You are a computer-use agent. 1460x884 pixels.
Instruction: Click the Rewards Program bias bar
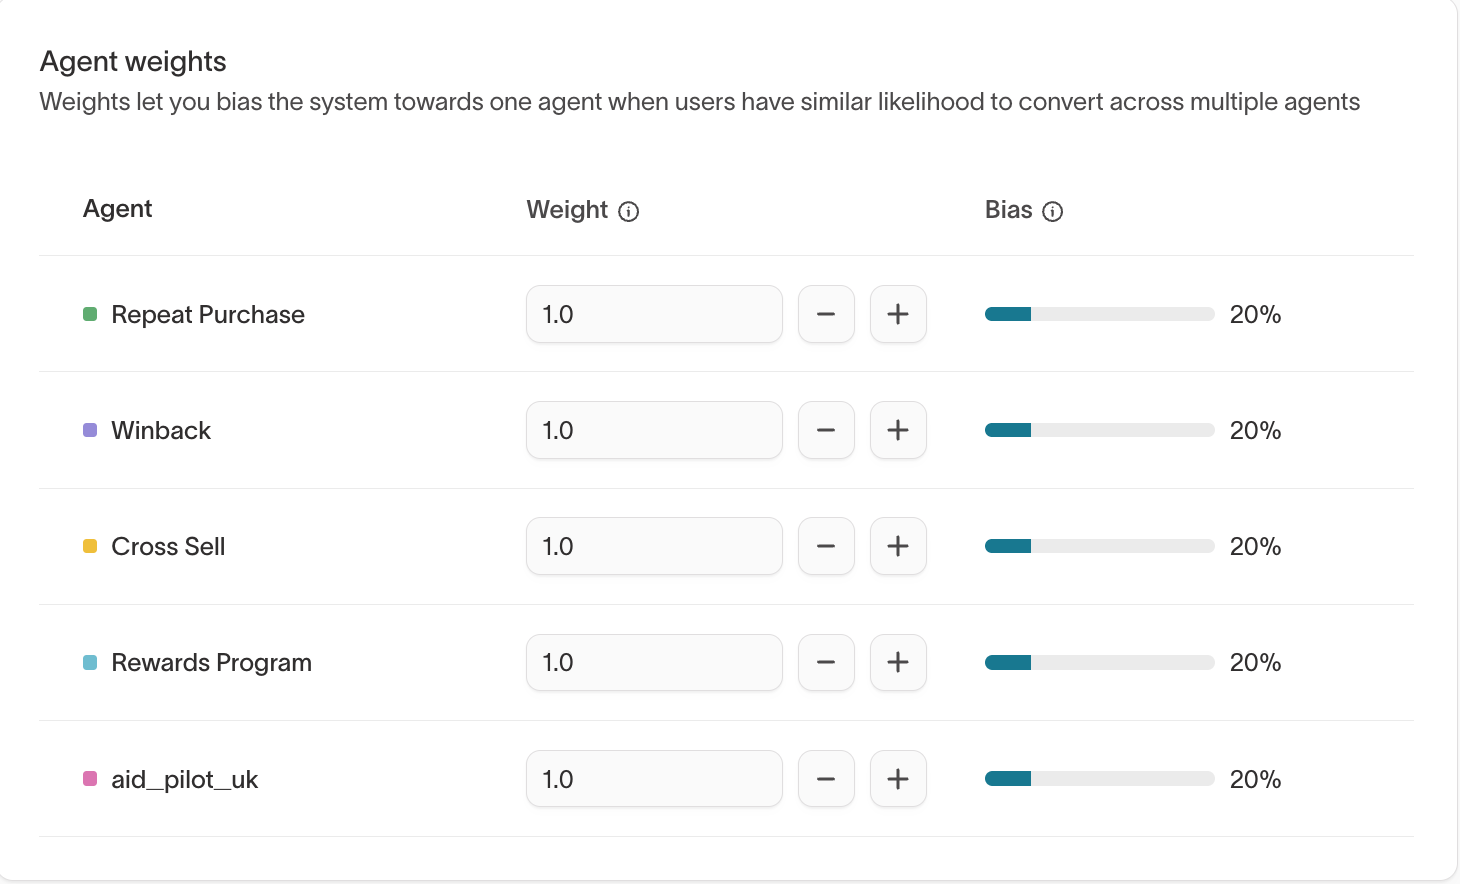[1099, 662]
